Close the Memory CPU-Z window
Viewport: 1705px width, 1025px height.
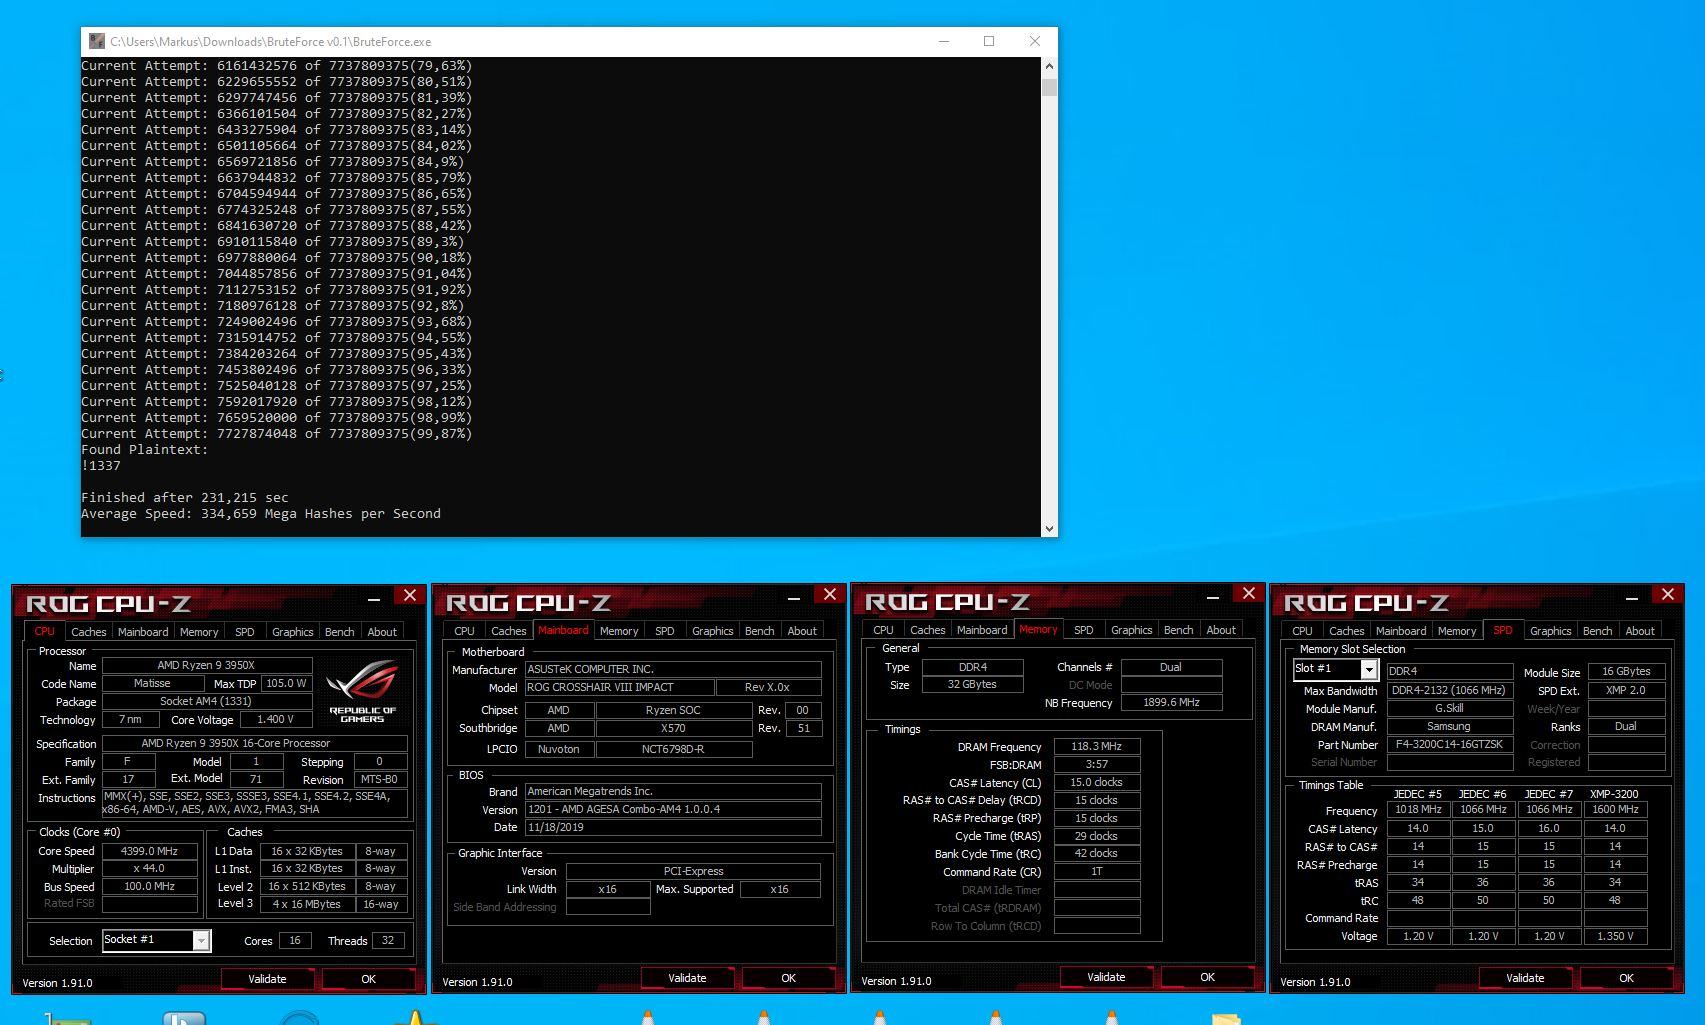(1249, 593)
